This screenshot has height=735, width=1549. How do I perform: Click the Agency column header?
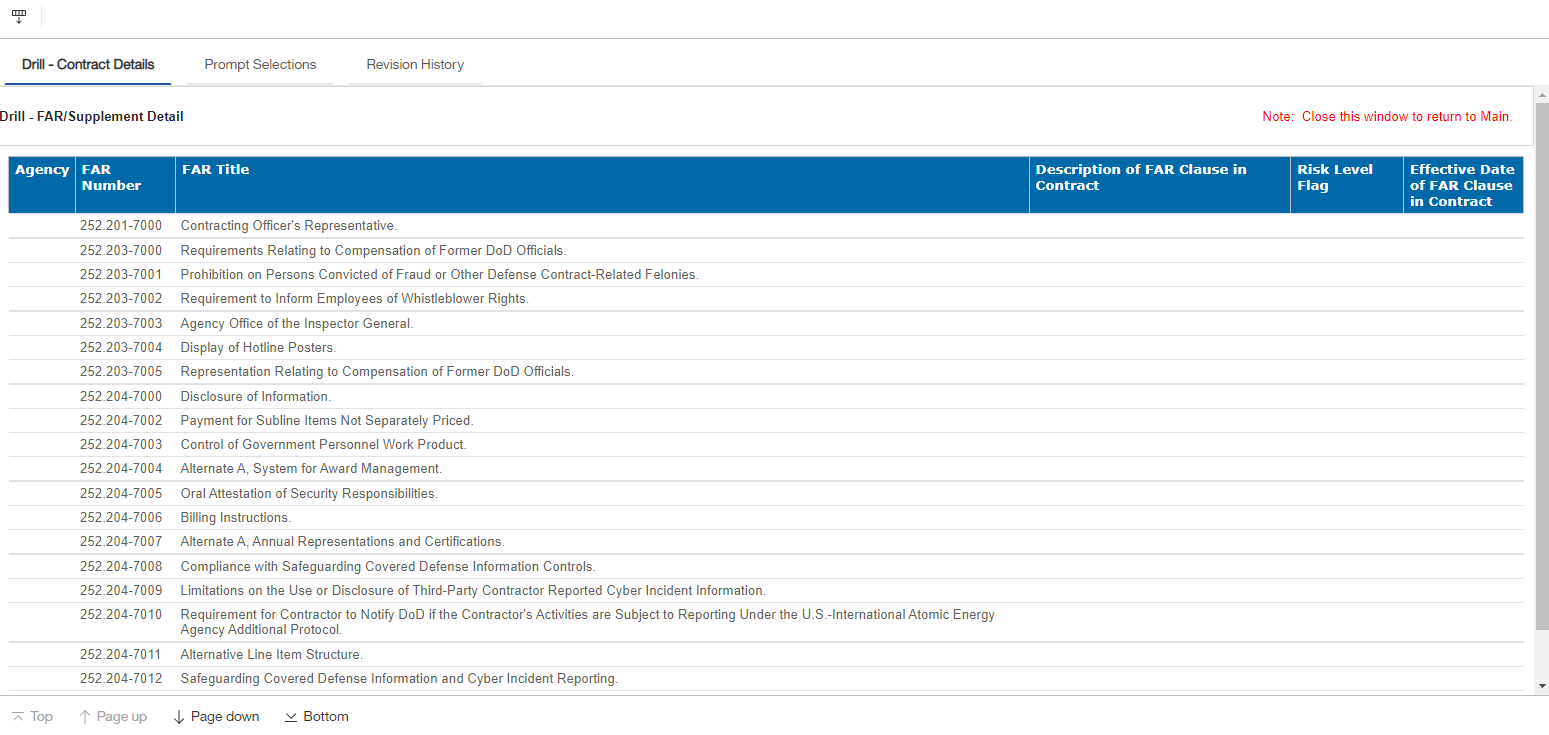(42, 170)
